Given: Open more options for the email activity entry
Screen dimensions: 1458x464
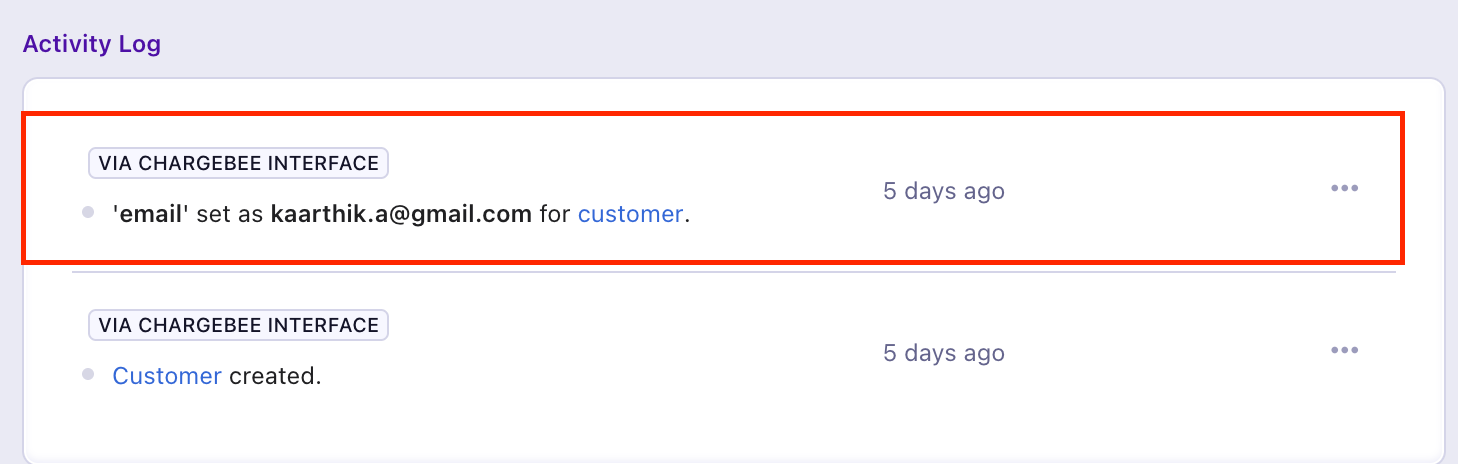Looking at the screenshot, I should click(x=1344, y=188).
